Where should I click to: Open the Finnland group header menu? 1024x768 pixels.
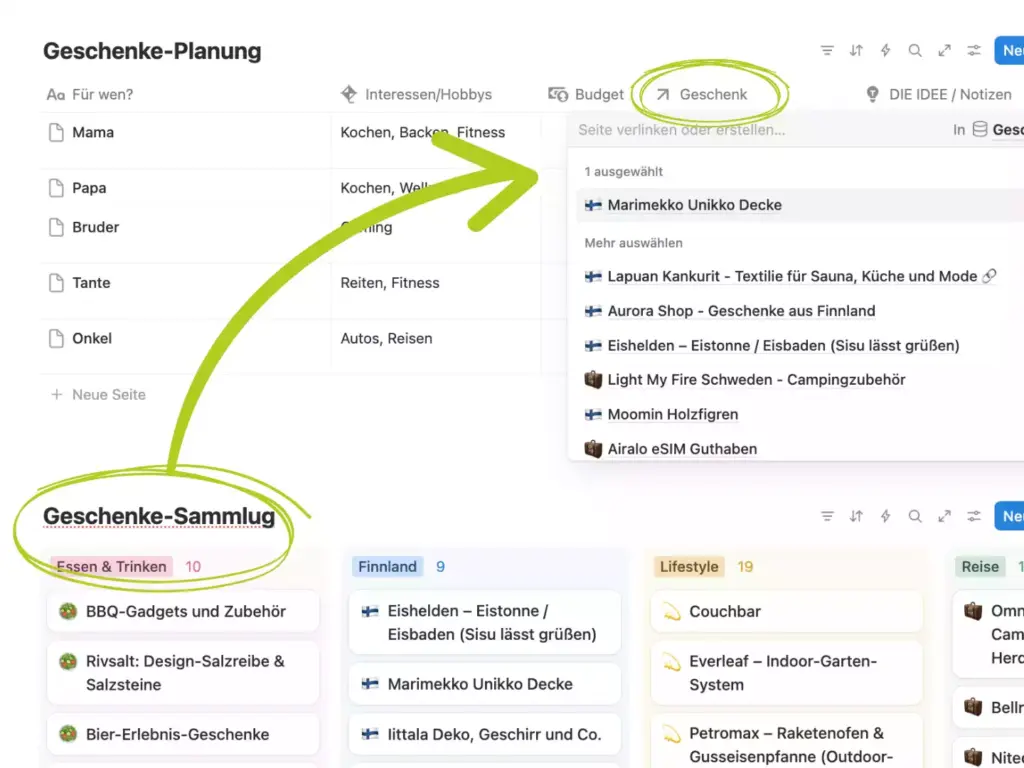point(387,566)
